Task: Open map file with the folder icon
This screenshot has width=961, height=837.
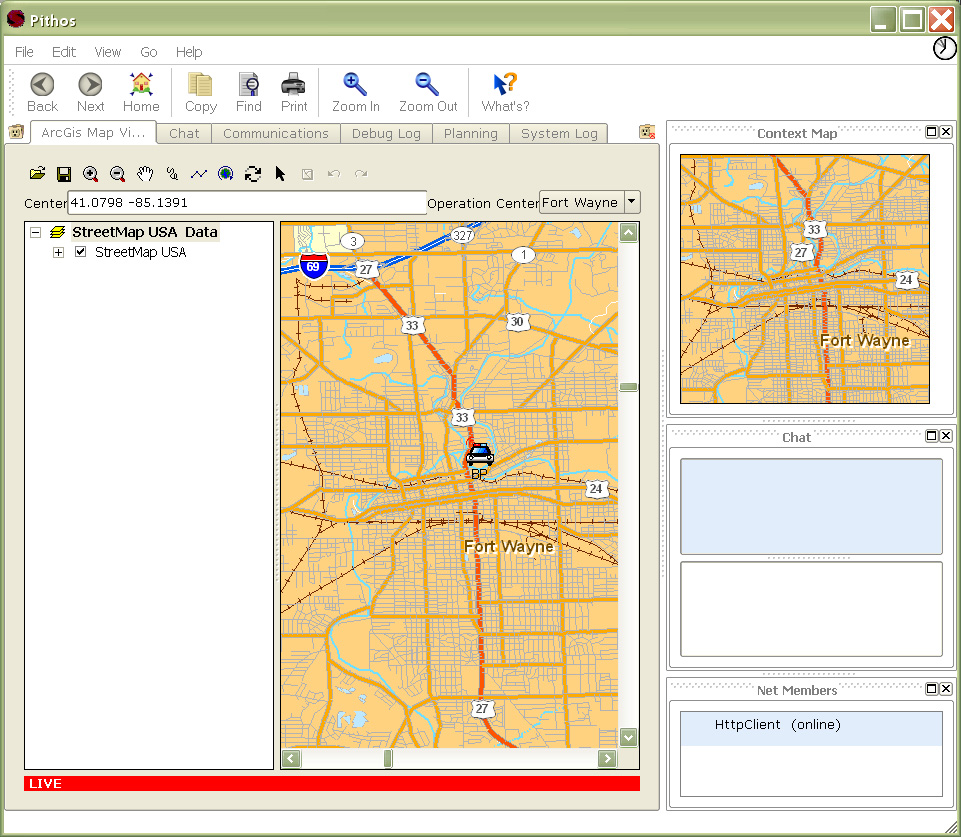Action: coord(37,173)
